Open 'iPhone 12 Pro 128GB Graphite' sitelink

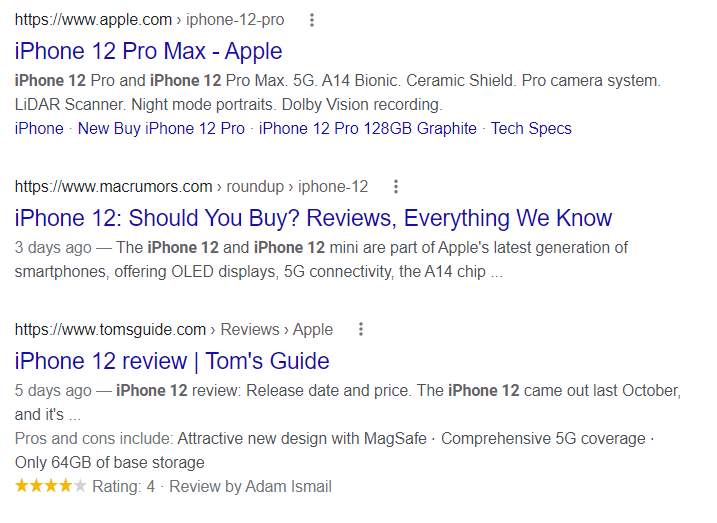pos(367,128)
